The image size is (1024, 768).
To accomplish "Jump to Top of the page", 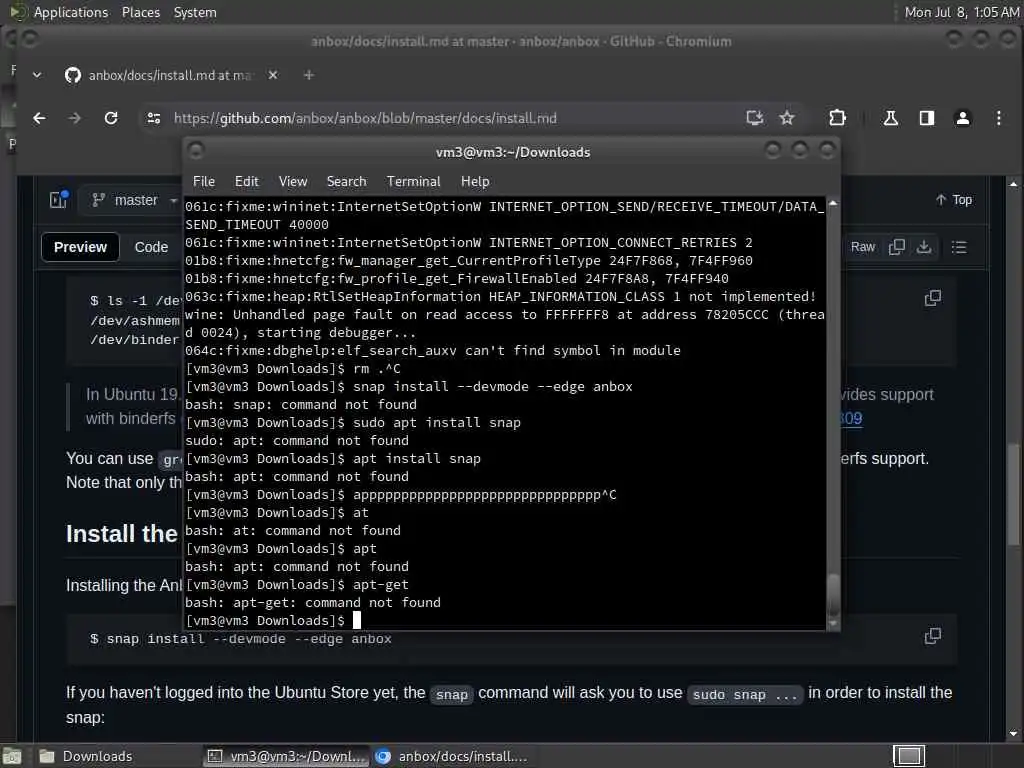I will [953, 200].
